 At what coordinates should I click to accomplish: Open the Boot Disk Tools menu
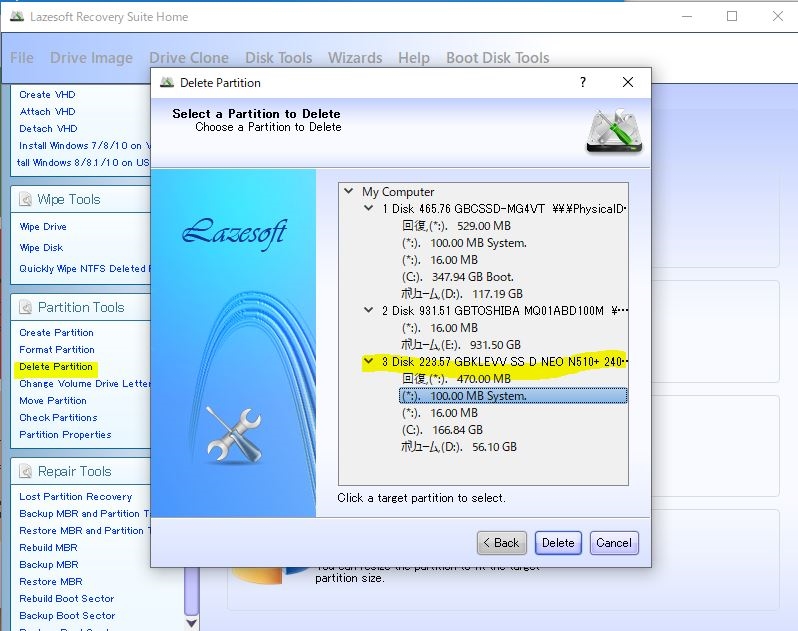tap(498, 58)
